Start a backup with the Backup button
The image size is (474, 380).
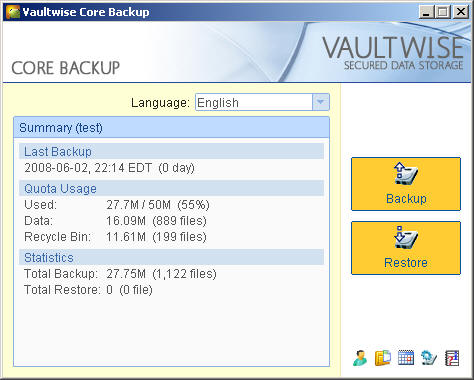tap(406, 184)
